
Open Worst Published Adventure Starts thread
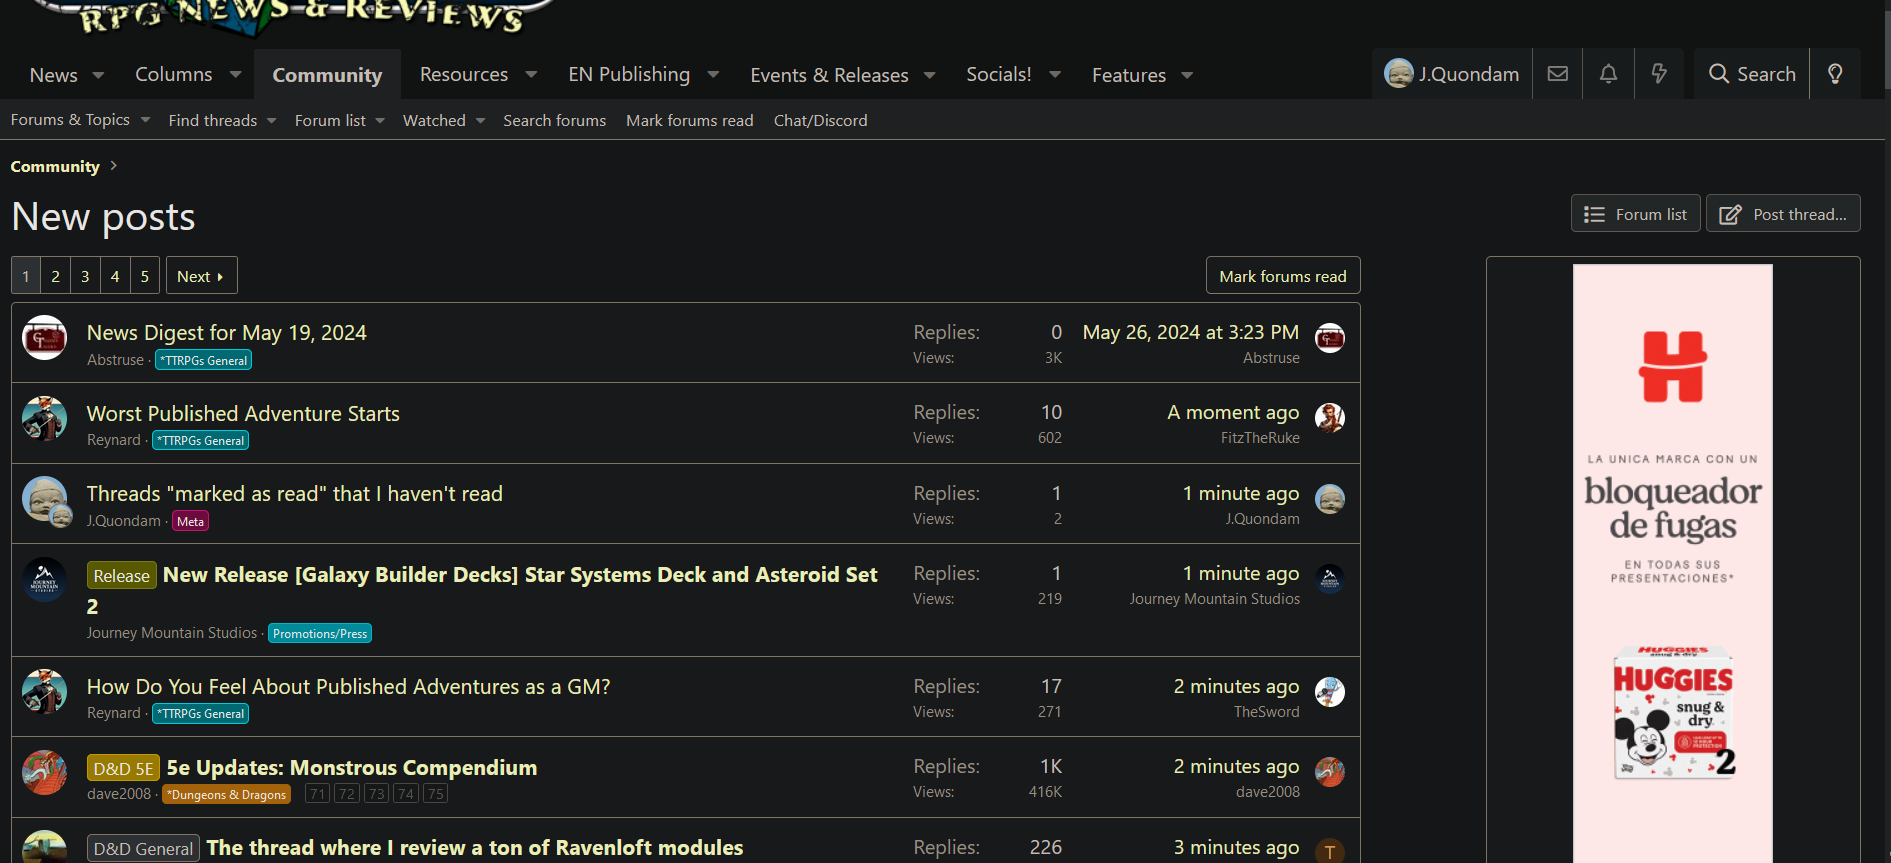pos(243,414)
